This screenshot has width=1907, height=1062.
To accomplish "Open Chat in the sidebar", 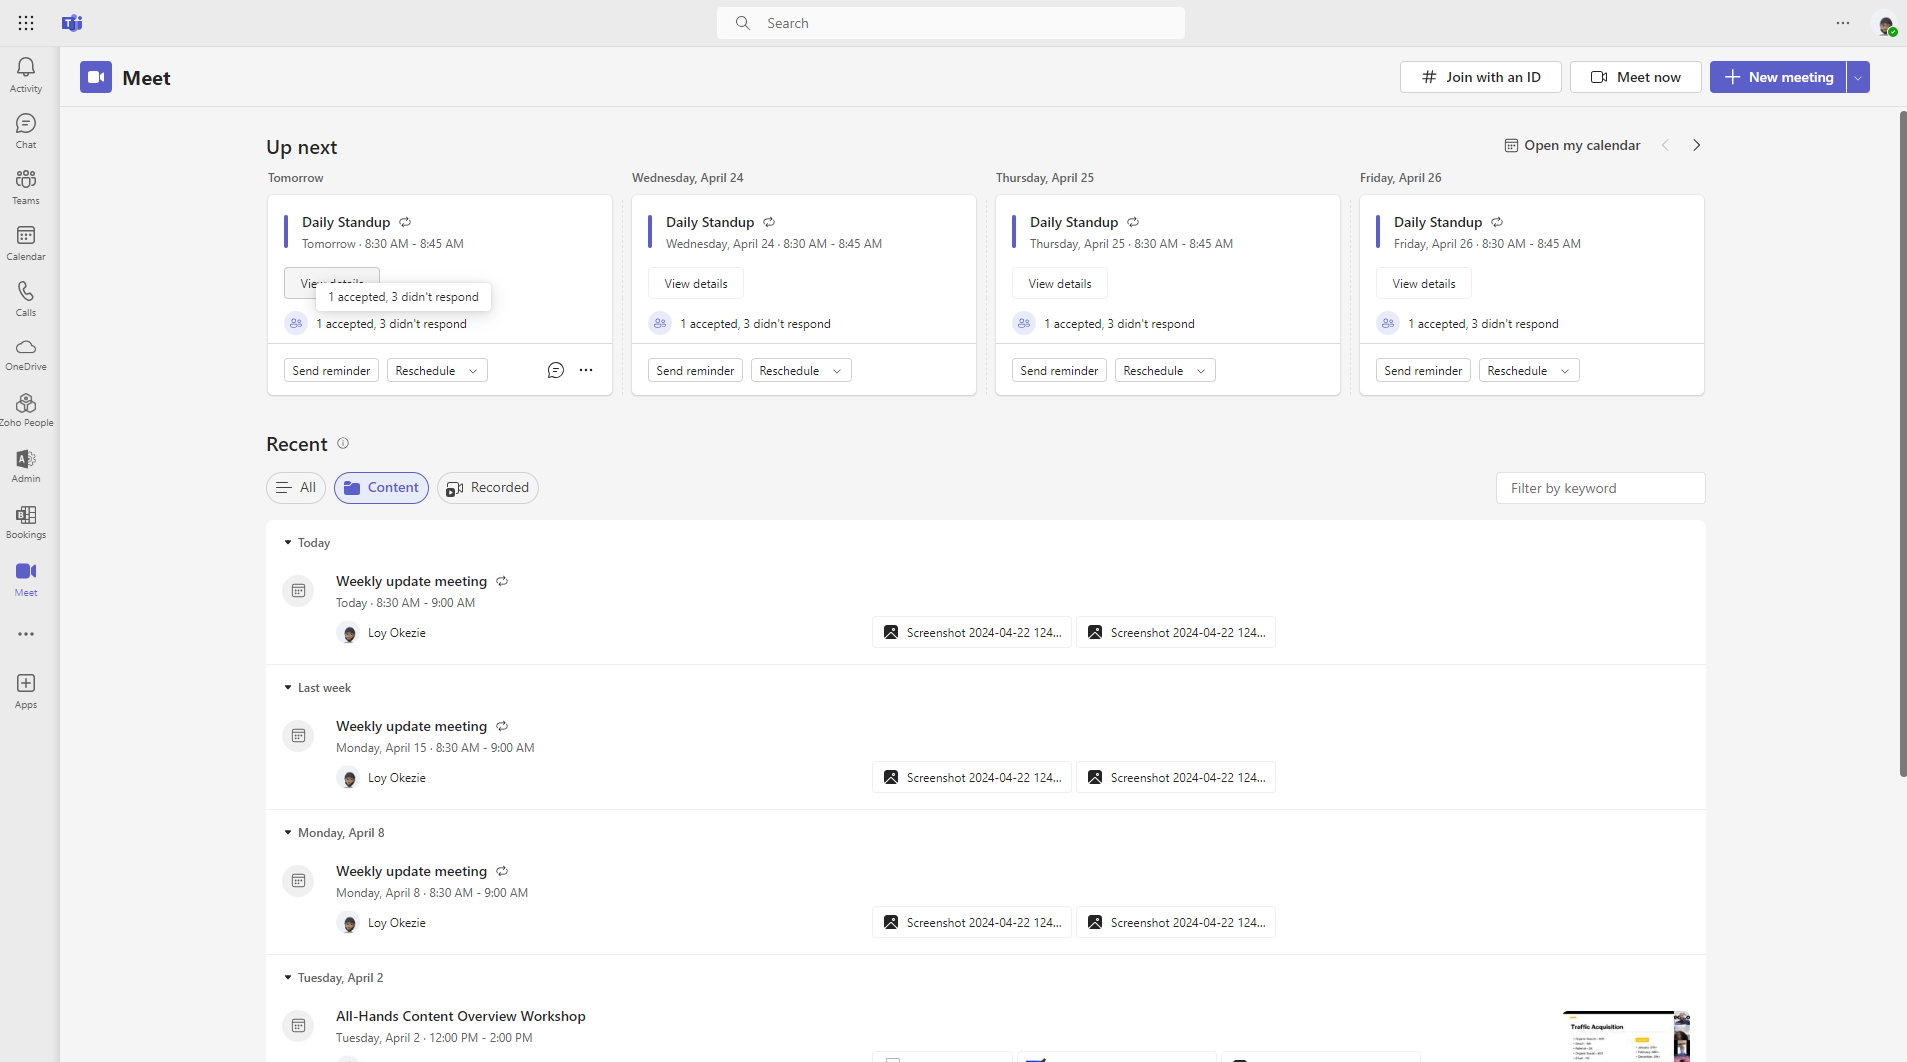I will point(26,131).
